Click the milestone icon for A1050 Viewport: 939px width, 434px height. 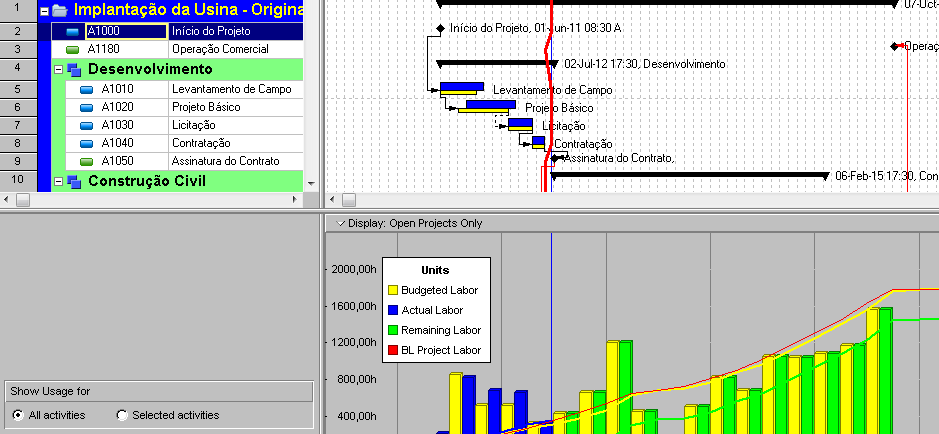(87, 162)
